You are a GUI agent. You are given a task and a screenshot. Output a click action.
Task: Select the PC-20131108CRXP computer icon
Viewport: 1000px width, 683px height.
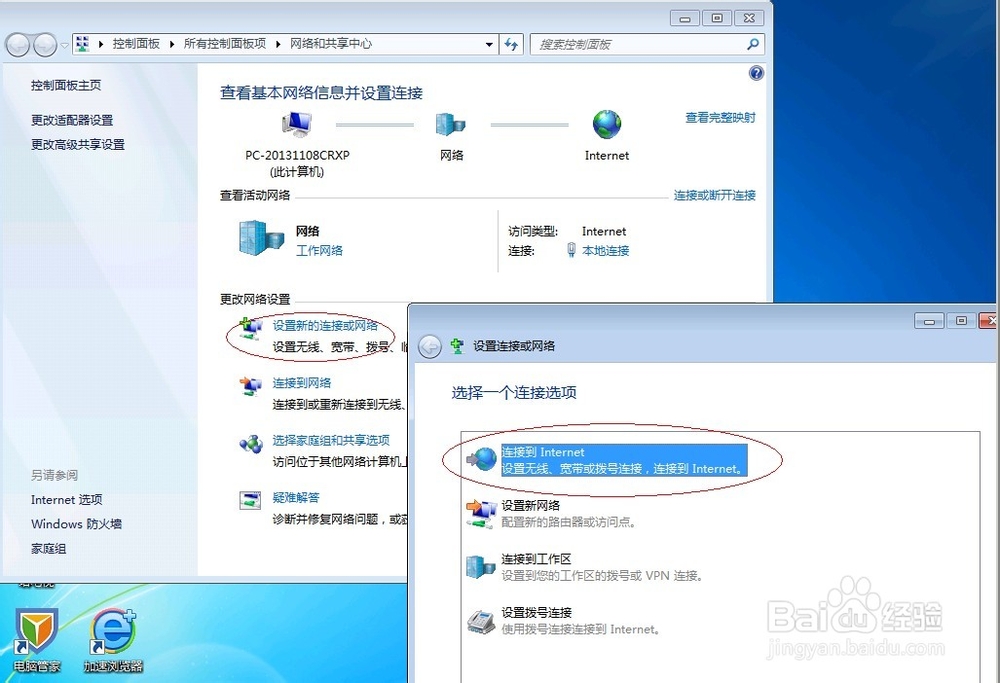click(x=295, y=125)
